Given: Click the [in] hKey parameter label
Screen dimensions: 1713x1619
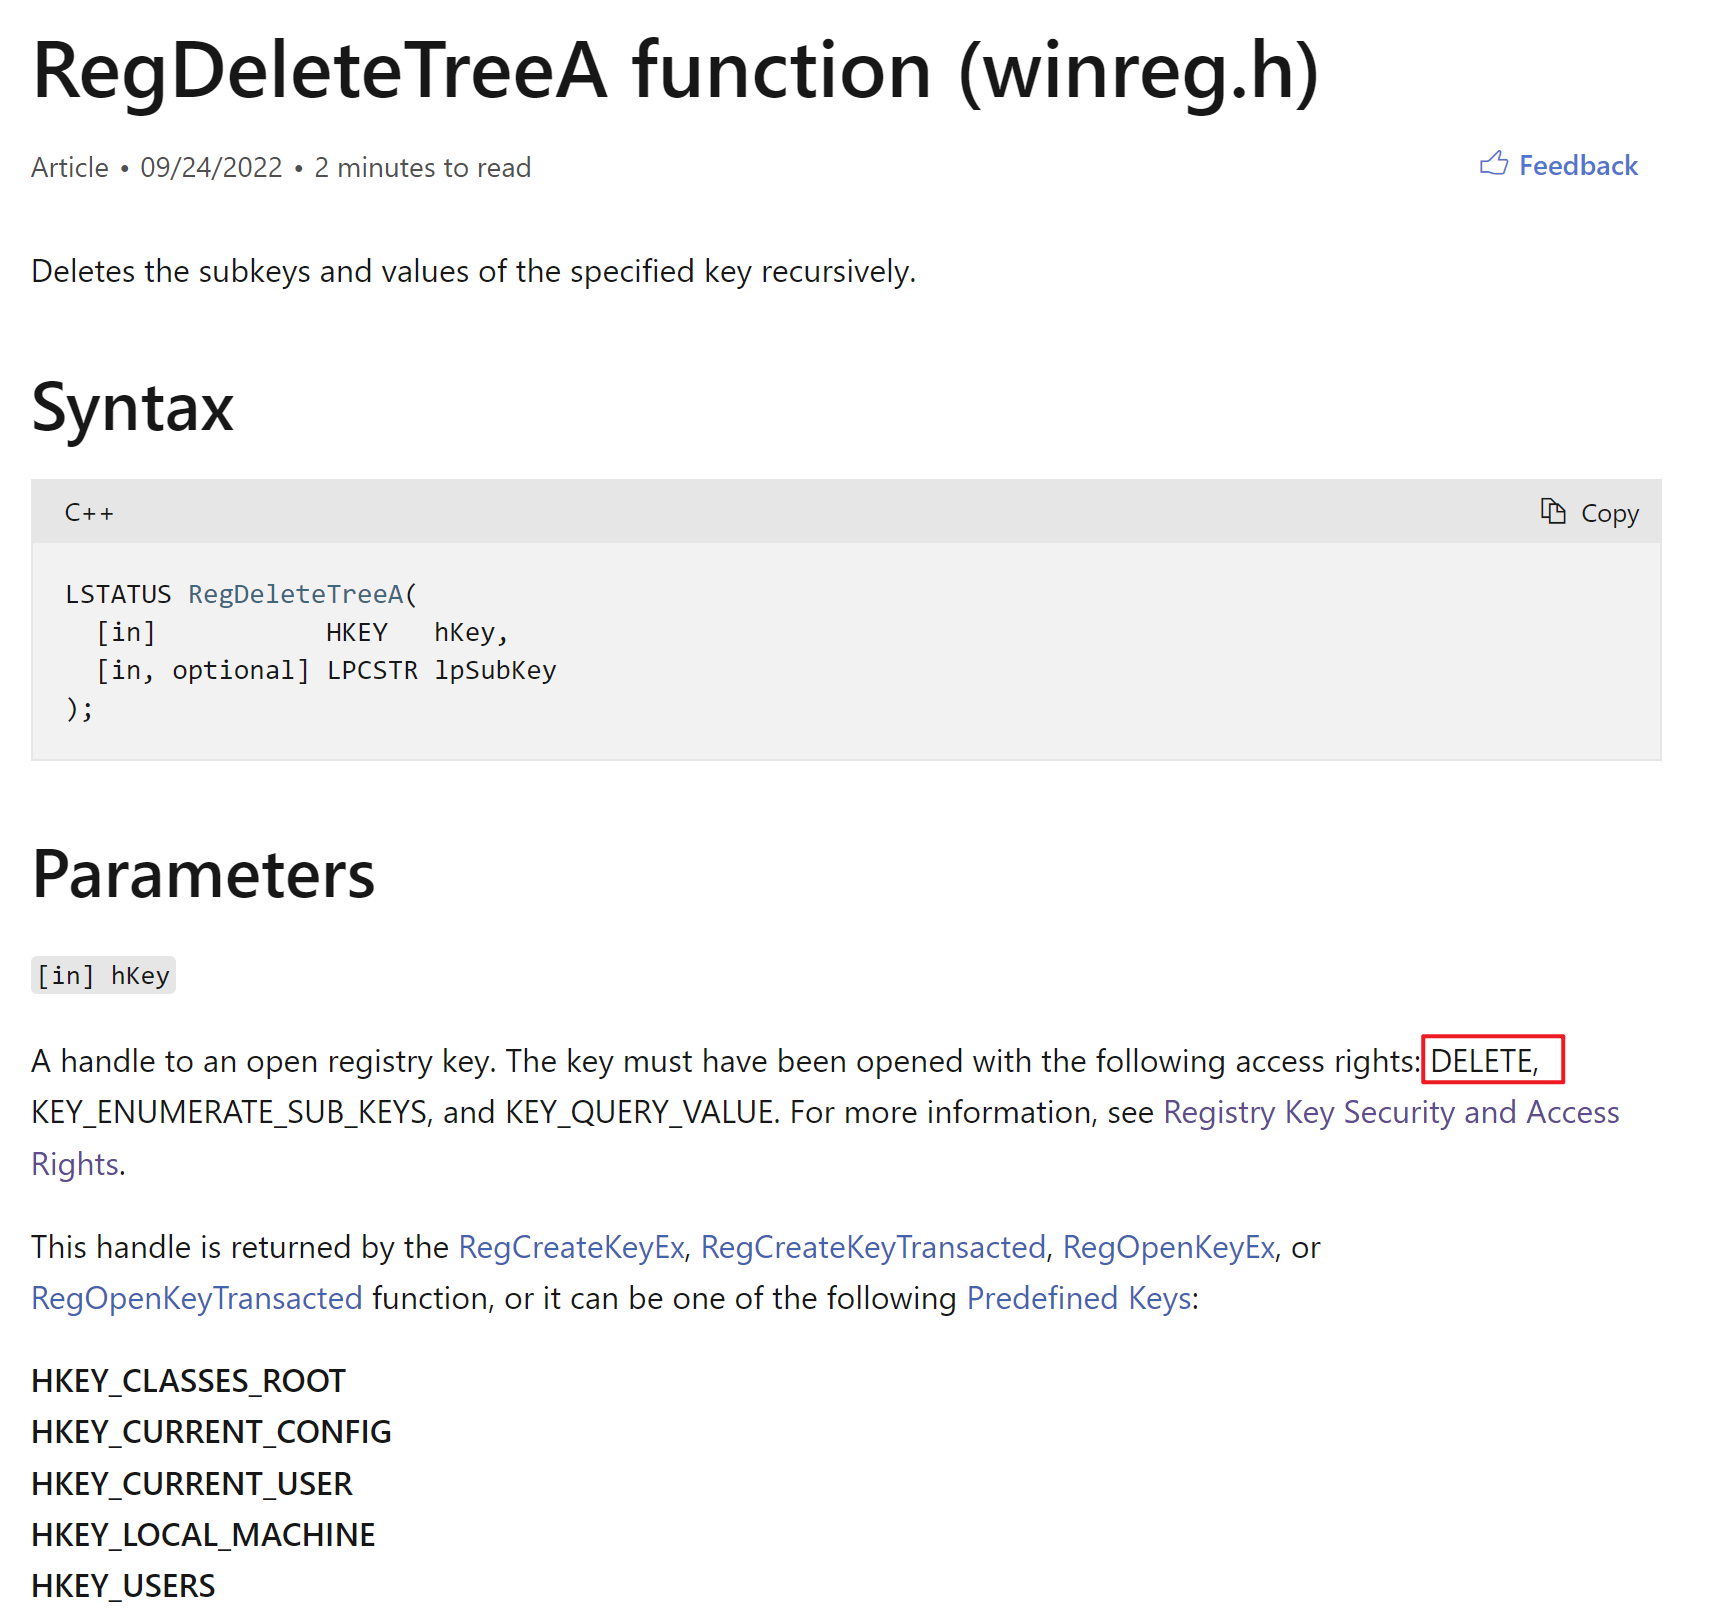Looking at the screenshot, I should [x=104, y=975].
